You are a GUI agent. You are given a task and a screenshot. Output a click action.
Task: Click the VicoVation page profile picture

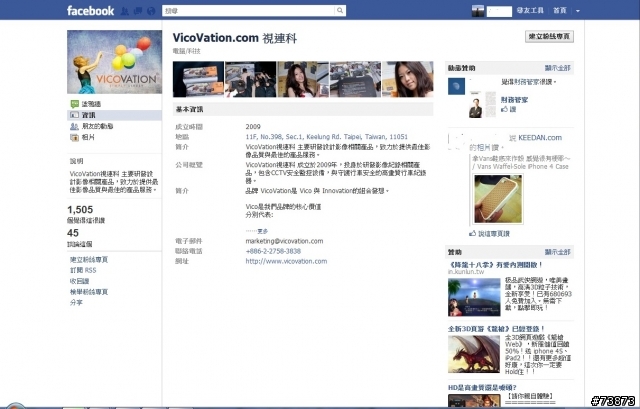coord(114,62)
